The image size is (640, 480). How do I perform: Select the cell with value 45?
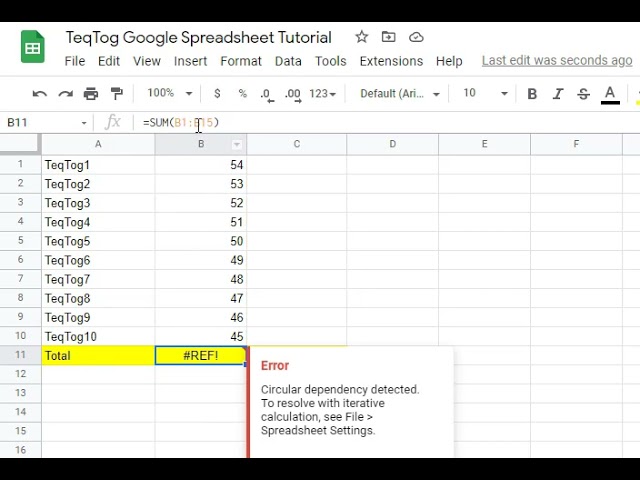click(x=201, y=337)
